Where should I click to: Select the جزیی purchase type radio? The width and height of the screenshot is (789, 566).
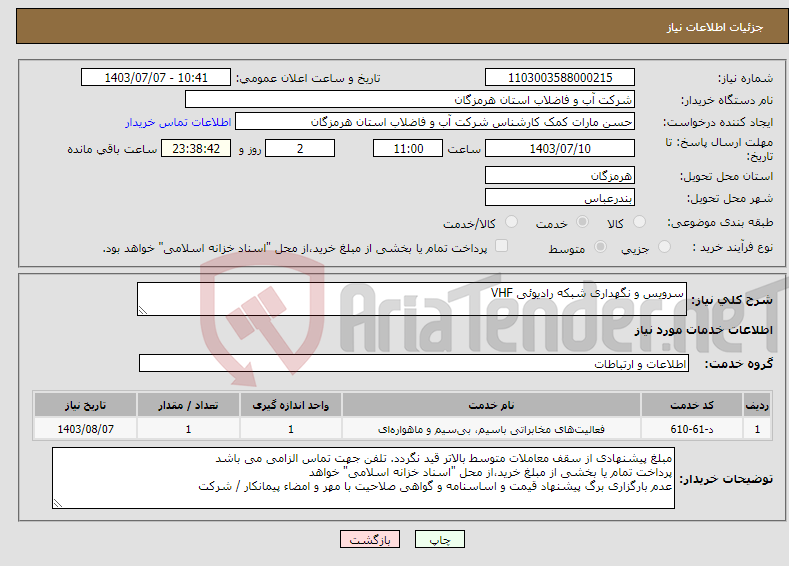[664, 247]
